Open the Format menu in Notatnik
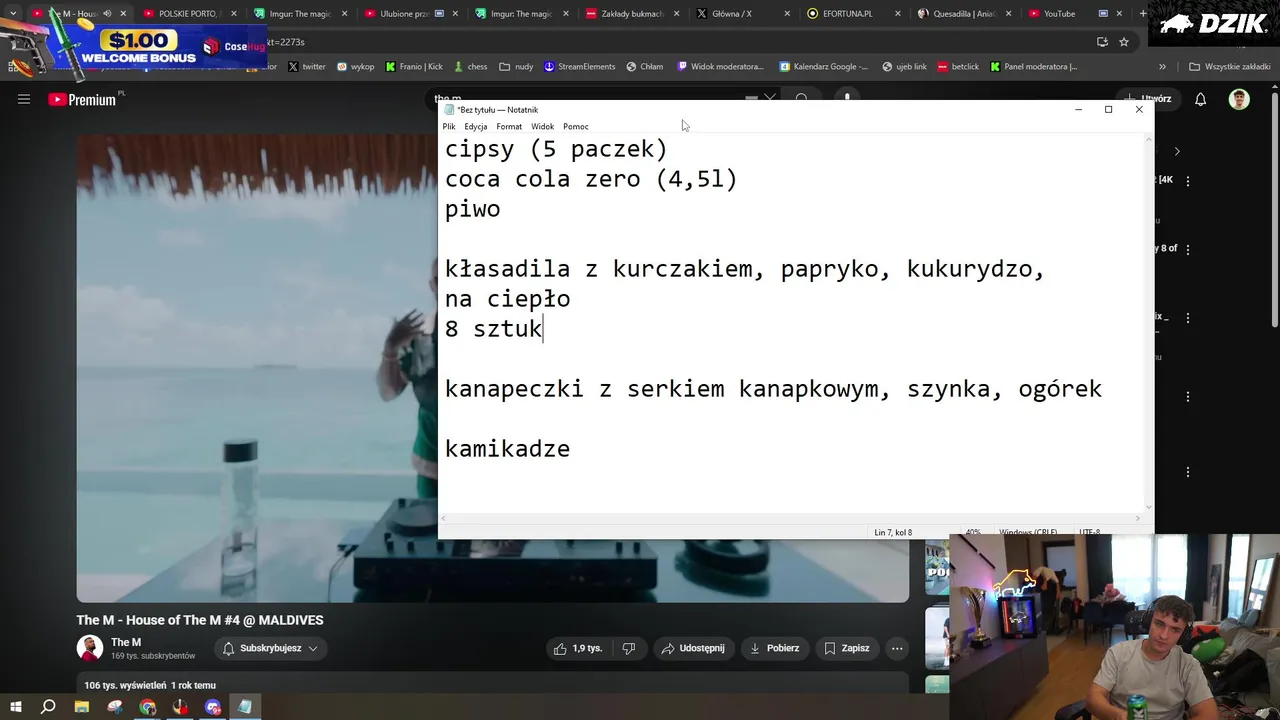 click(509, 126)
